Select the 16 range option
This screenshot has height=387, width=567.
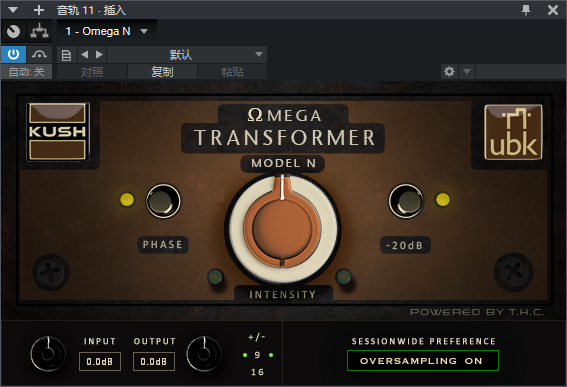point(257,372)
